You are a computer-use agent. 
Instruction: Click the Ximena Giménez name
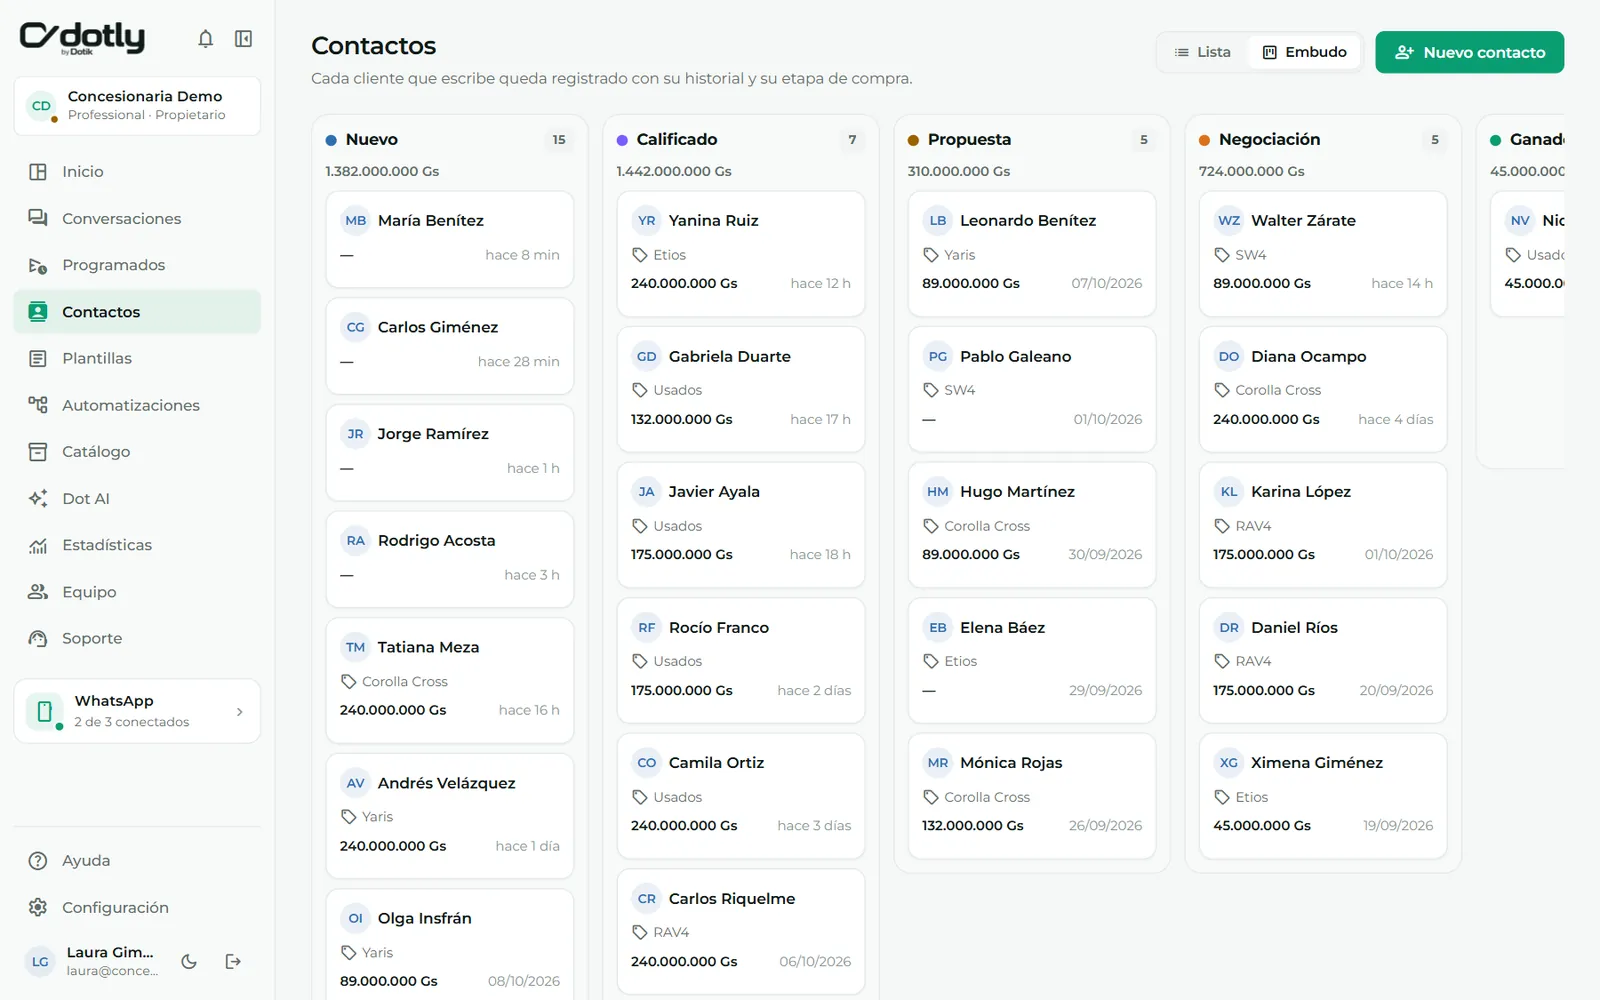click(1317, 763)
